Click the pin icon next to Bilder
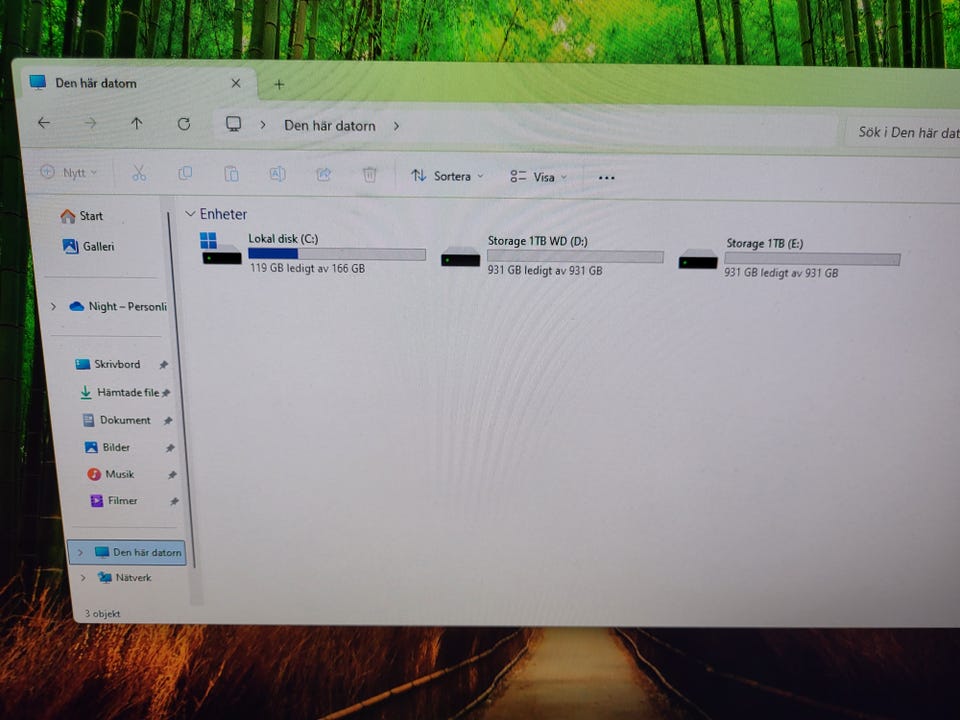This screenshot has width=960, height=720. tap(170, 448)
